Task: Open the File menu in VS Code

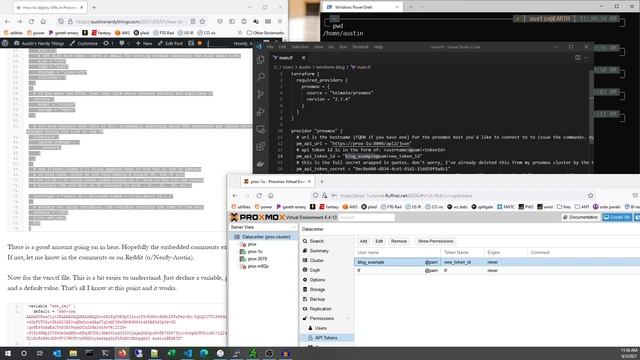Action: tap(270, 47)
